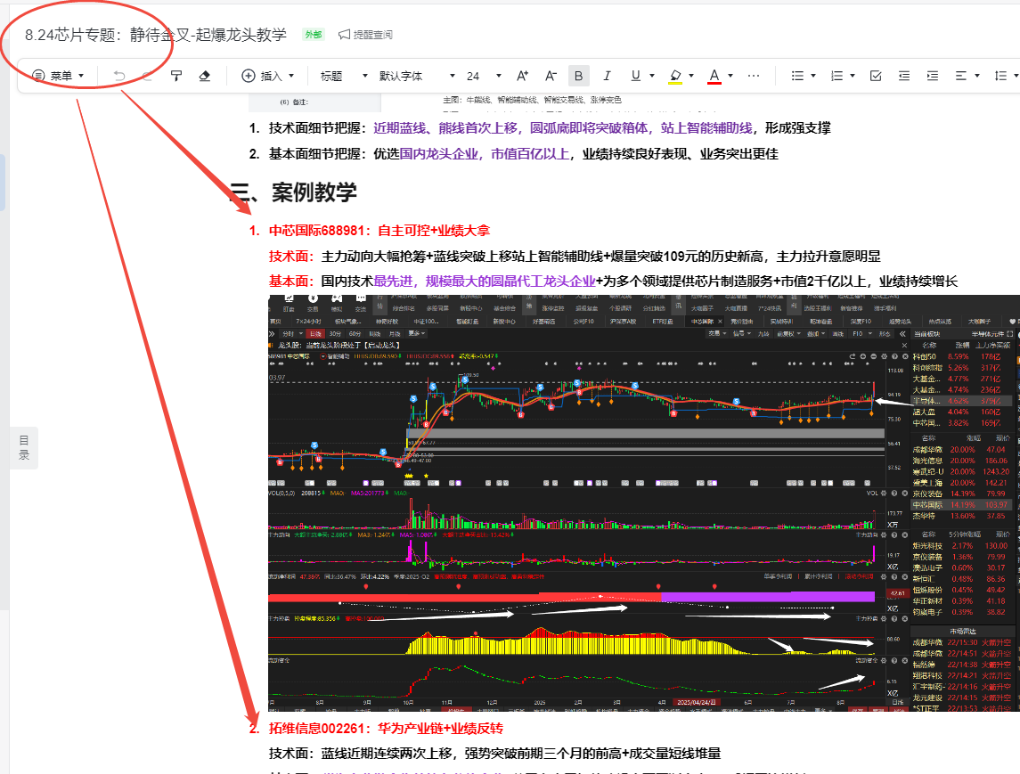Click the text 技术面细节把握：
The image size is (1020, 774).
321,128
